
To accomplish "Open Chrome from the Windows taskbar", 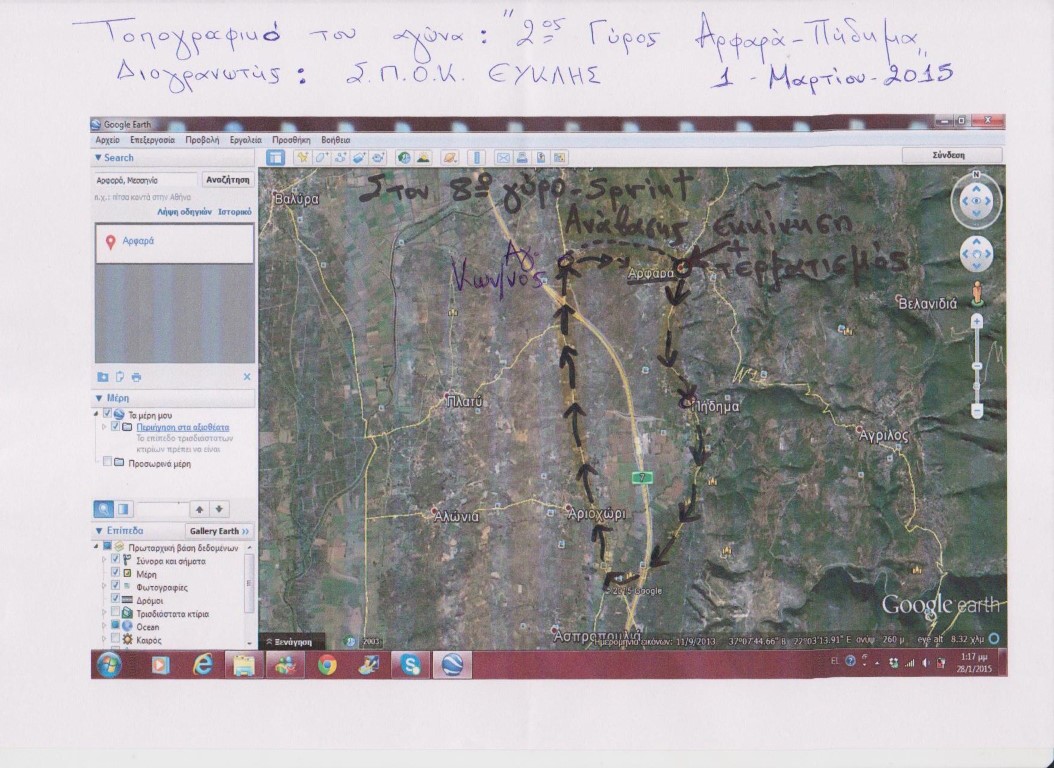I will pos(327,665).
